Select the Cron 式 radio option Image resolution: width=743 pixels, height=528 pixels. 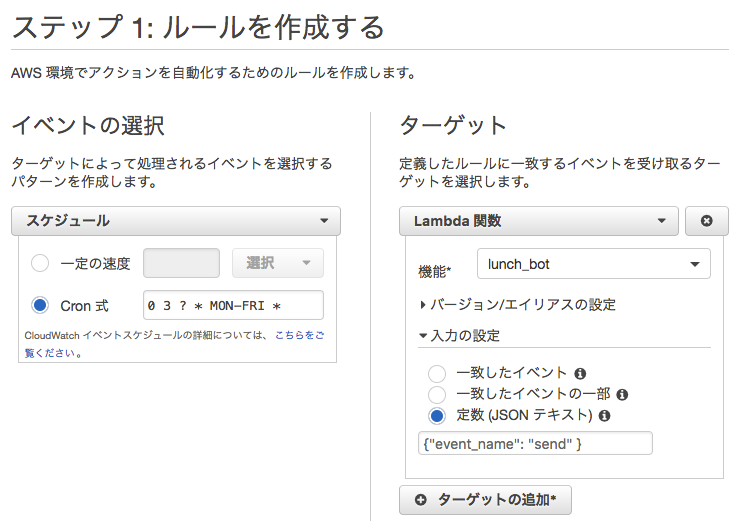[x=40, y=304]
